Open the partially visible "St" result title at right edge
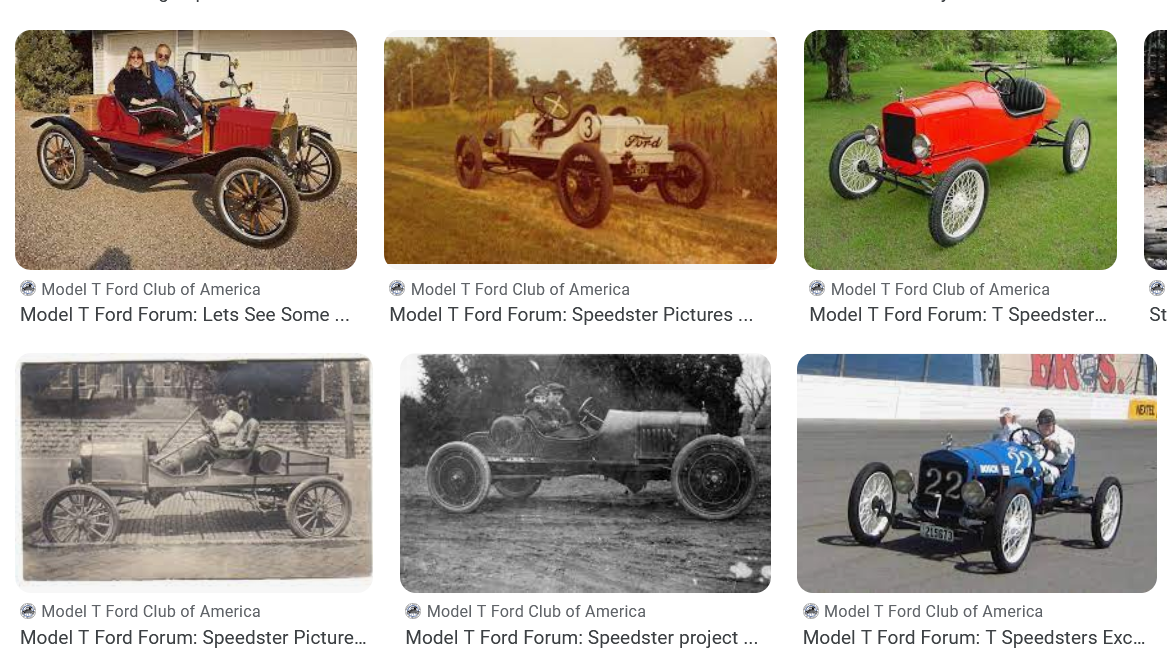 (x=1158, y=315)
